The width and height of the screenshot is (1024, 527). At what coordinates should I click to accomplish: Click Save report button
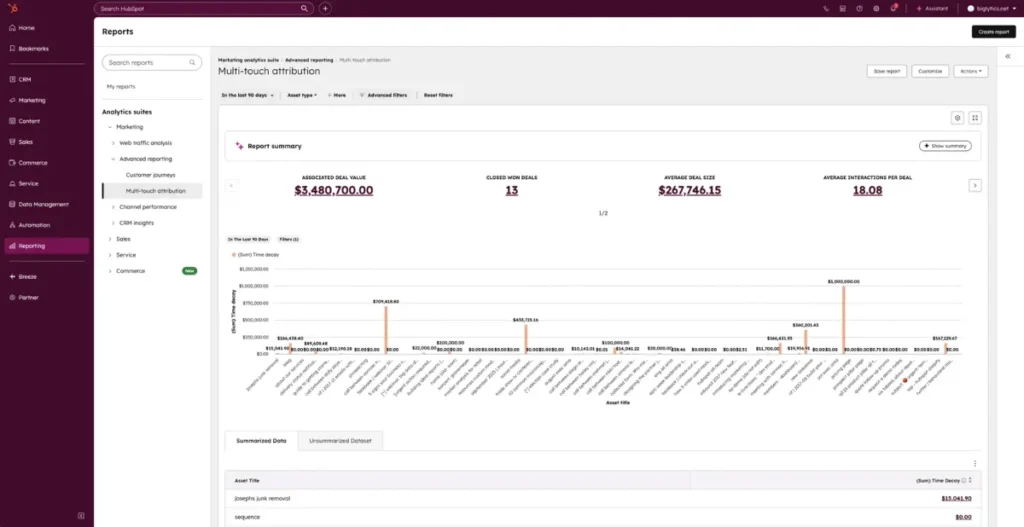(x=887, y=71)
